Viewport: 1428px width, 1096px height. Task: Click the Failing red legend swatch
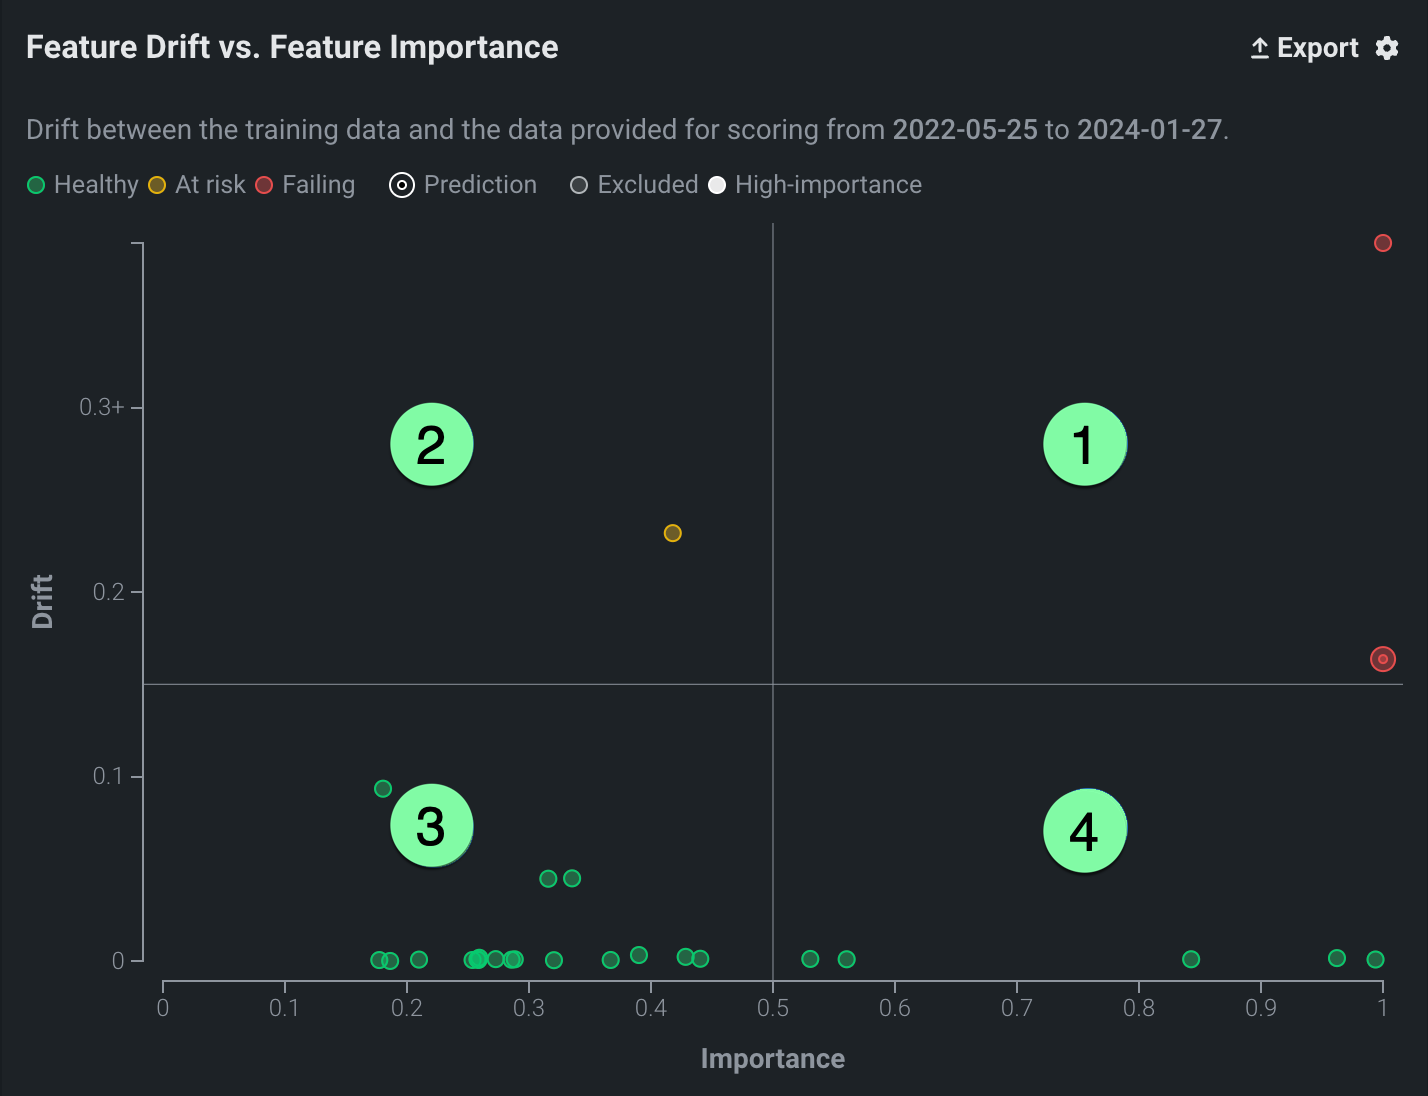[x=264, y=185]
